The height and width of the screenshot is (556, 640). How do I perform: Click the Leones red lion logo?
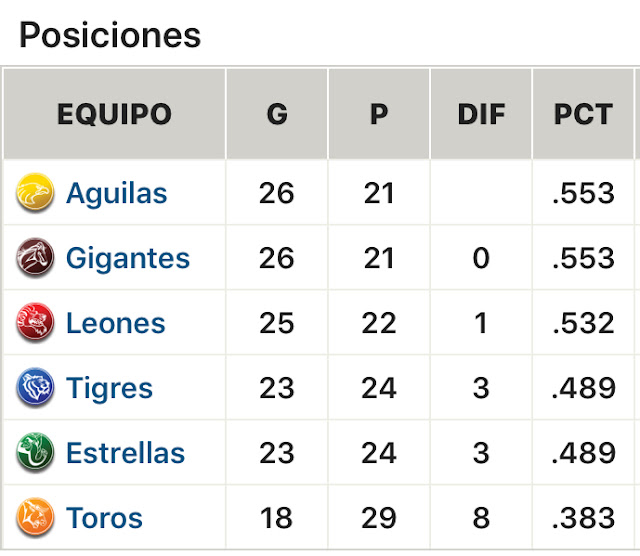(35, 322)
